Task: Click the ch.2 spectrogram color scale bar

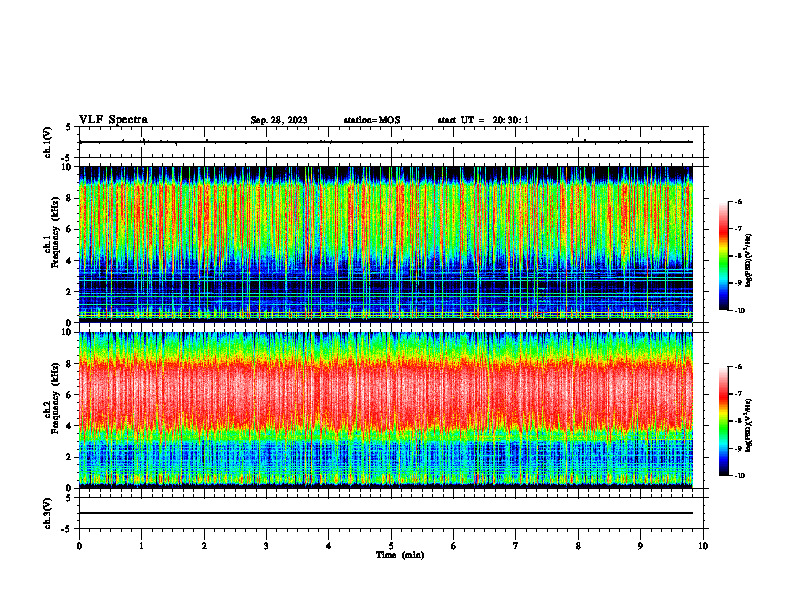Action: click(x=723, y=421)
